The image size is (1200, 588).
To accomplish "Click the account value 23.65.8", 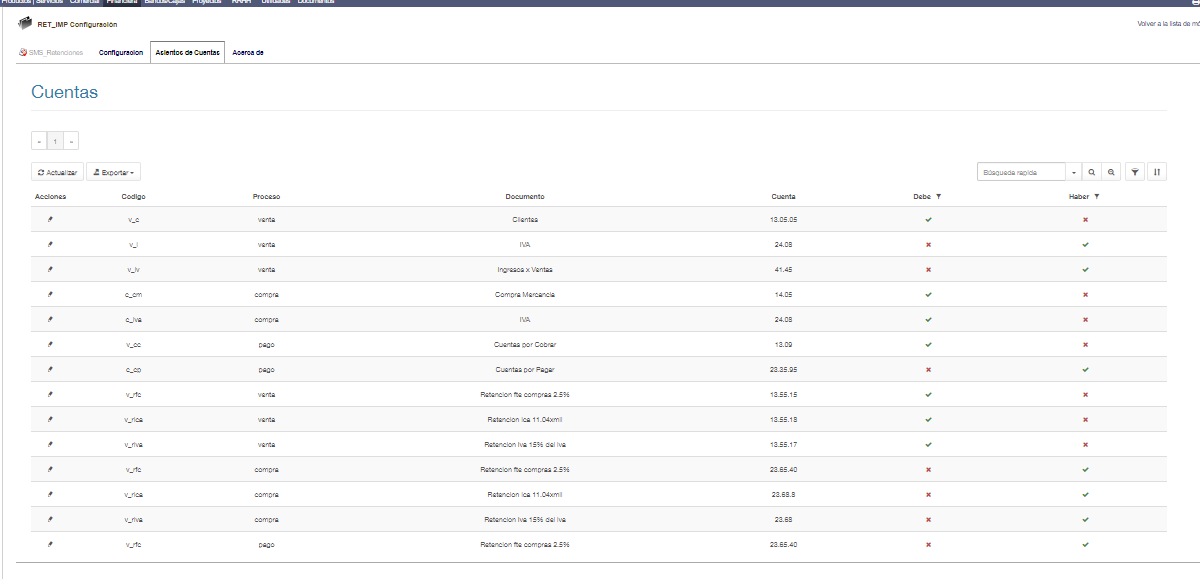I will [x=784, y=494].
